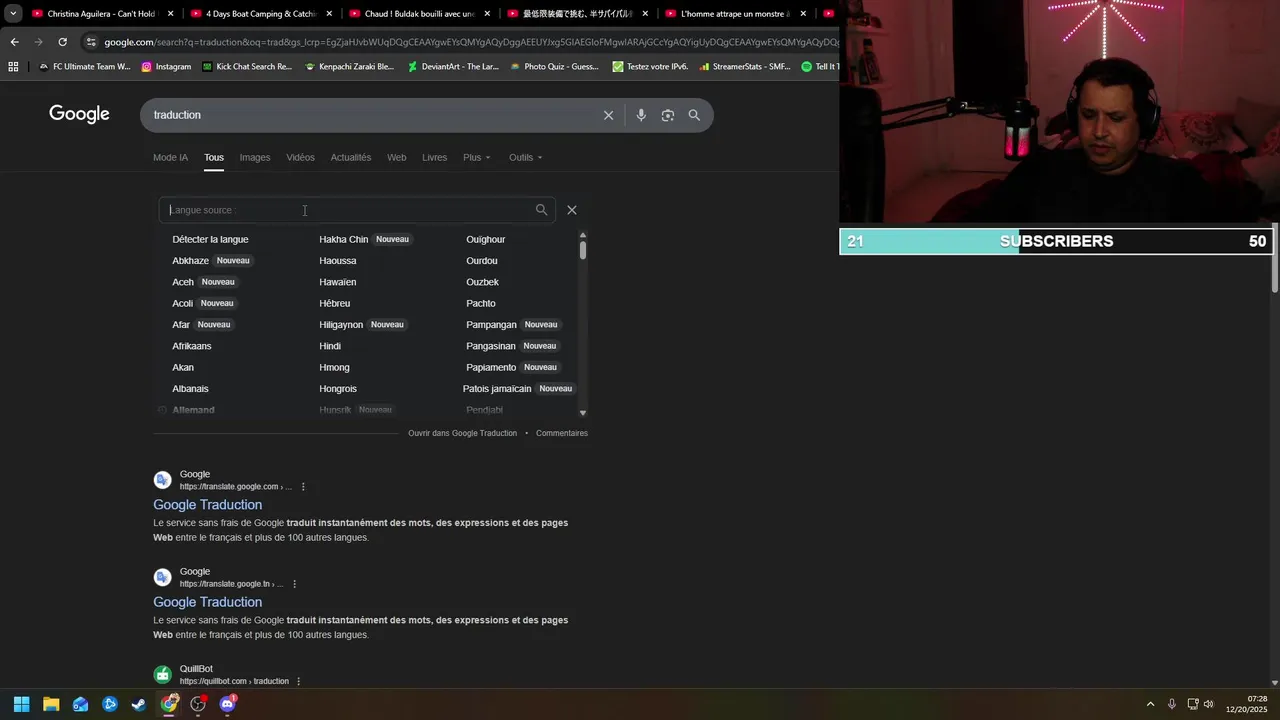Click the language list scroll down arrow

(x=583, y=412)
